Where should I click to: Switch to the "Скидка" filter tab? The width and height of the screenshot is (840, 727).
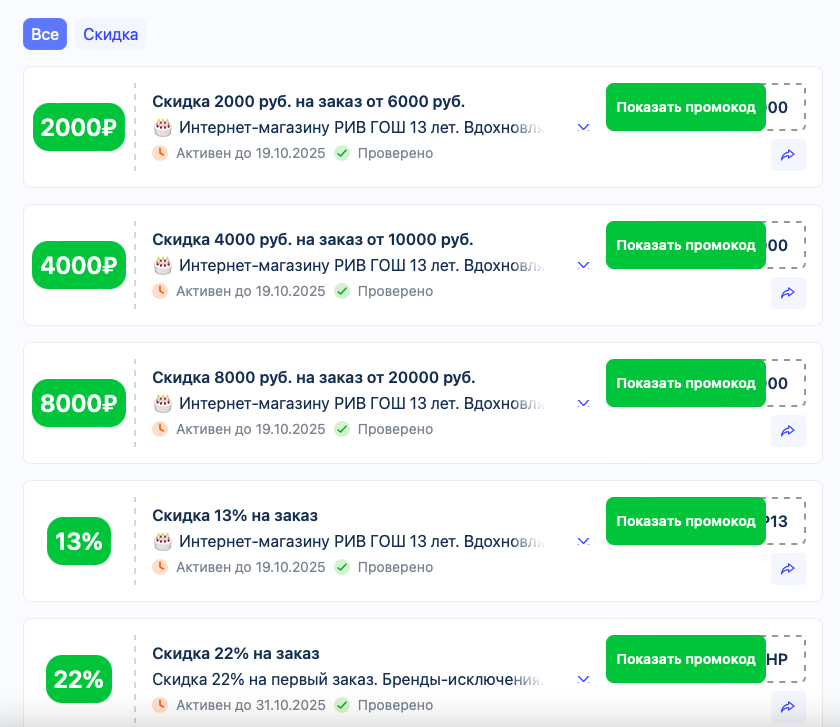tap(110, 34)
